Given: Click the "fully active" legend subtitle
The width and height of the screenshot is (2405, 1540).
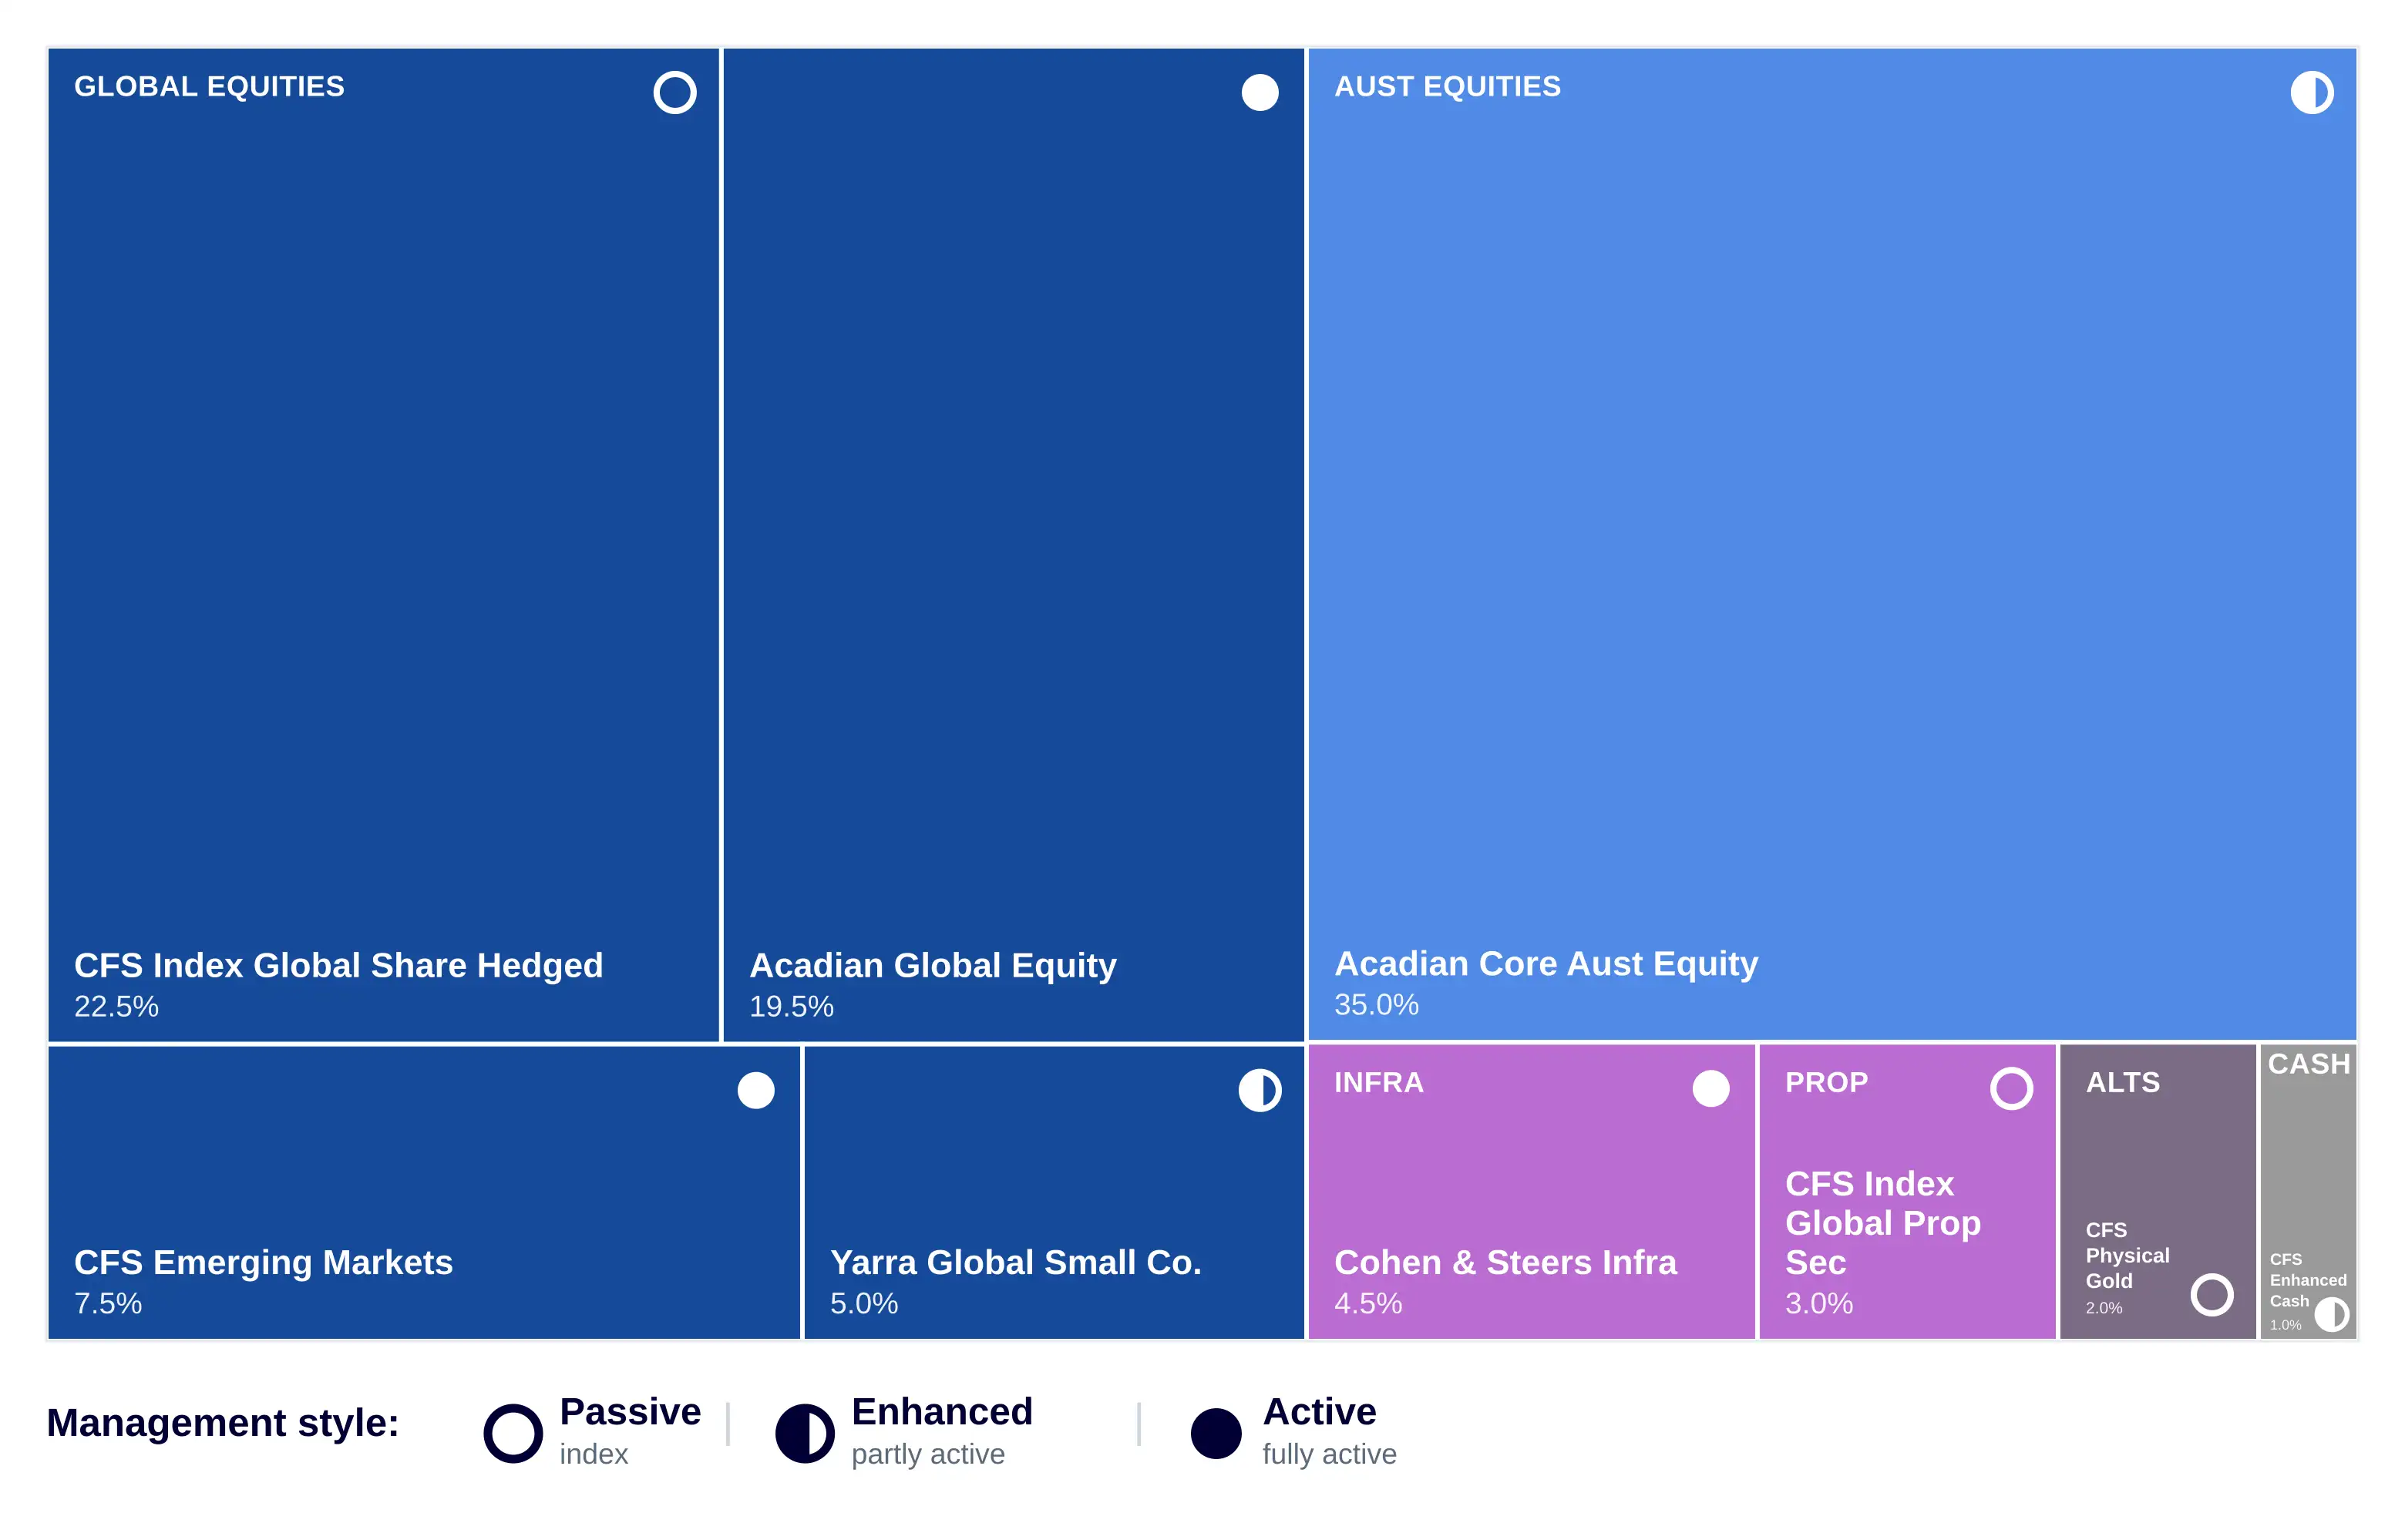Looking at the screenshot, I should coord(1330,1454).
